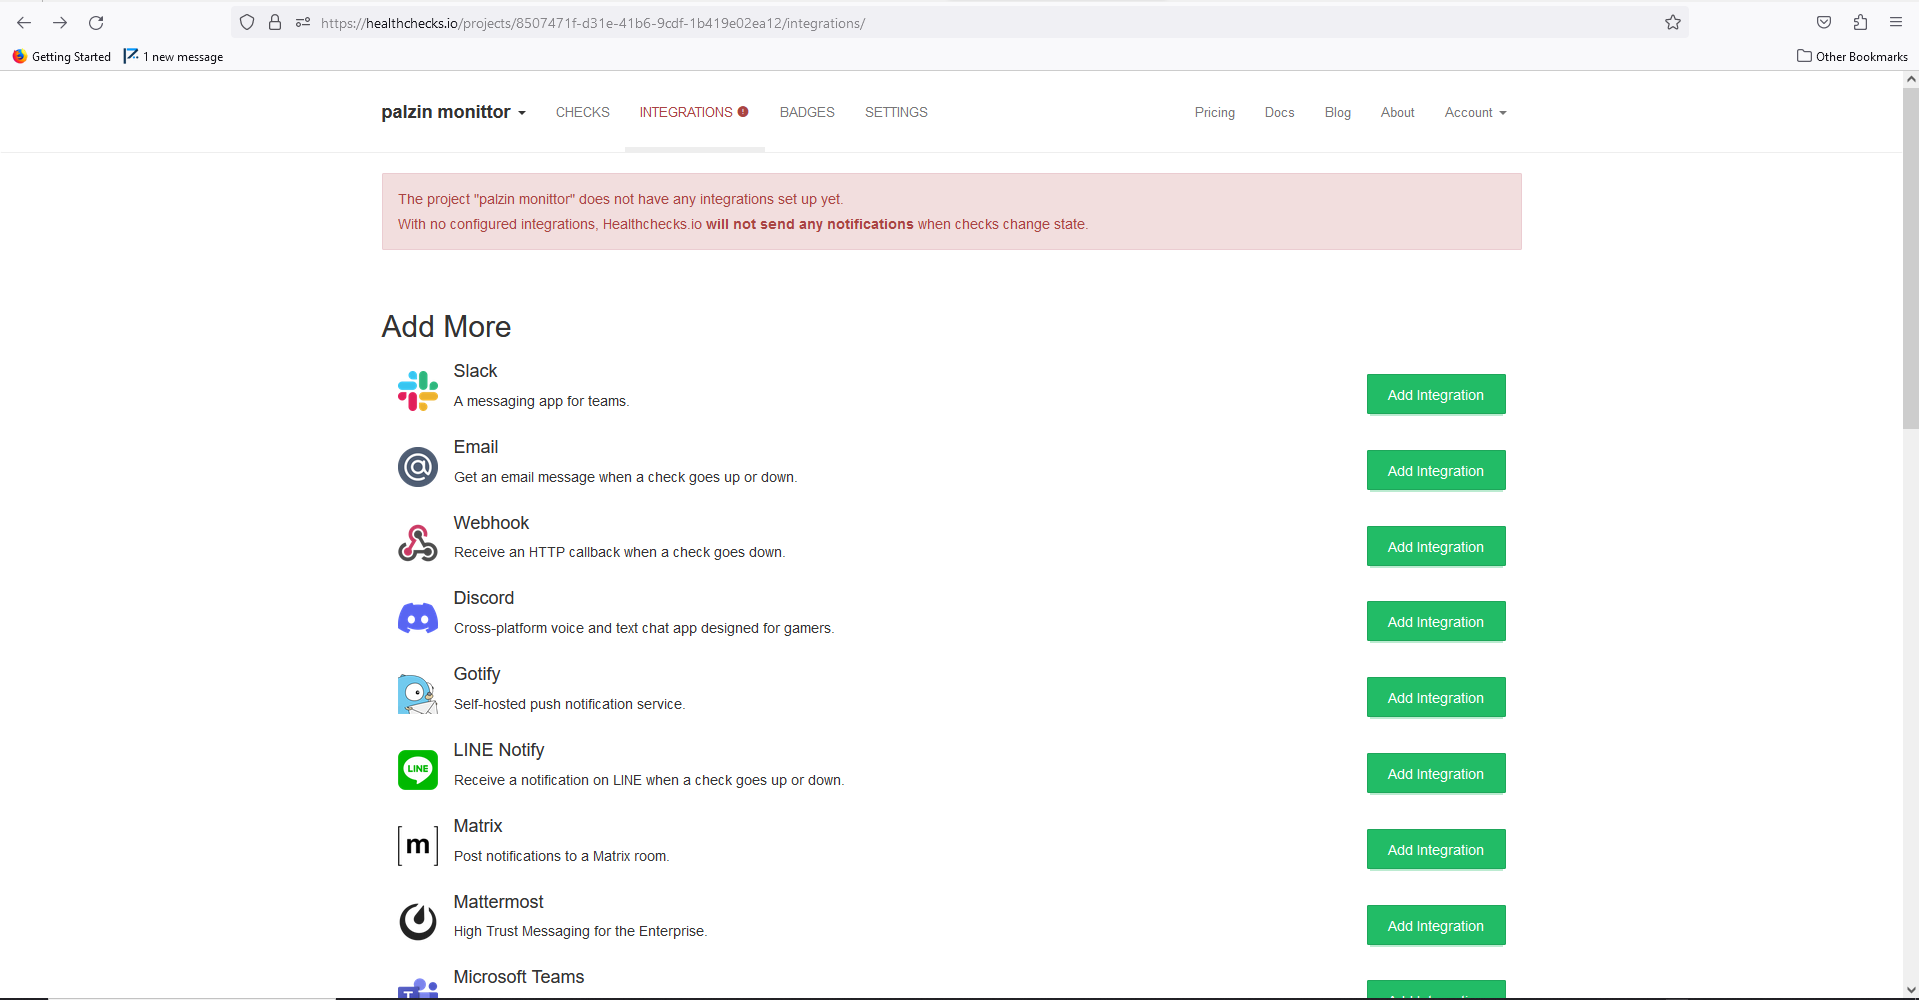The width and height of the screenshot is (1919, 1000).
Task: Click the Webhook logo icon
Action: 418,543
